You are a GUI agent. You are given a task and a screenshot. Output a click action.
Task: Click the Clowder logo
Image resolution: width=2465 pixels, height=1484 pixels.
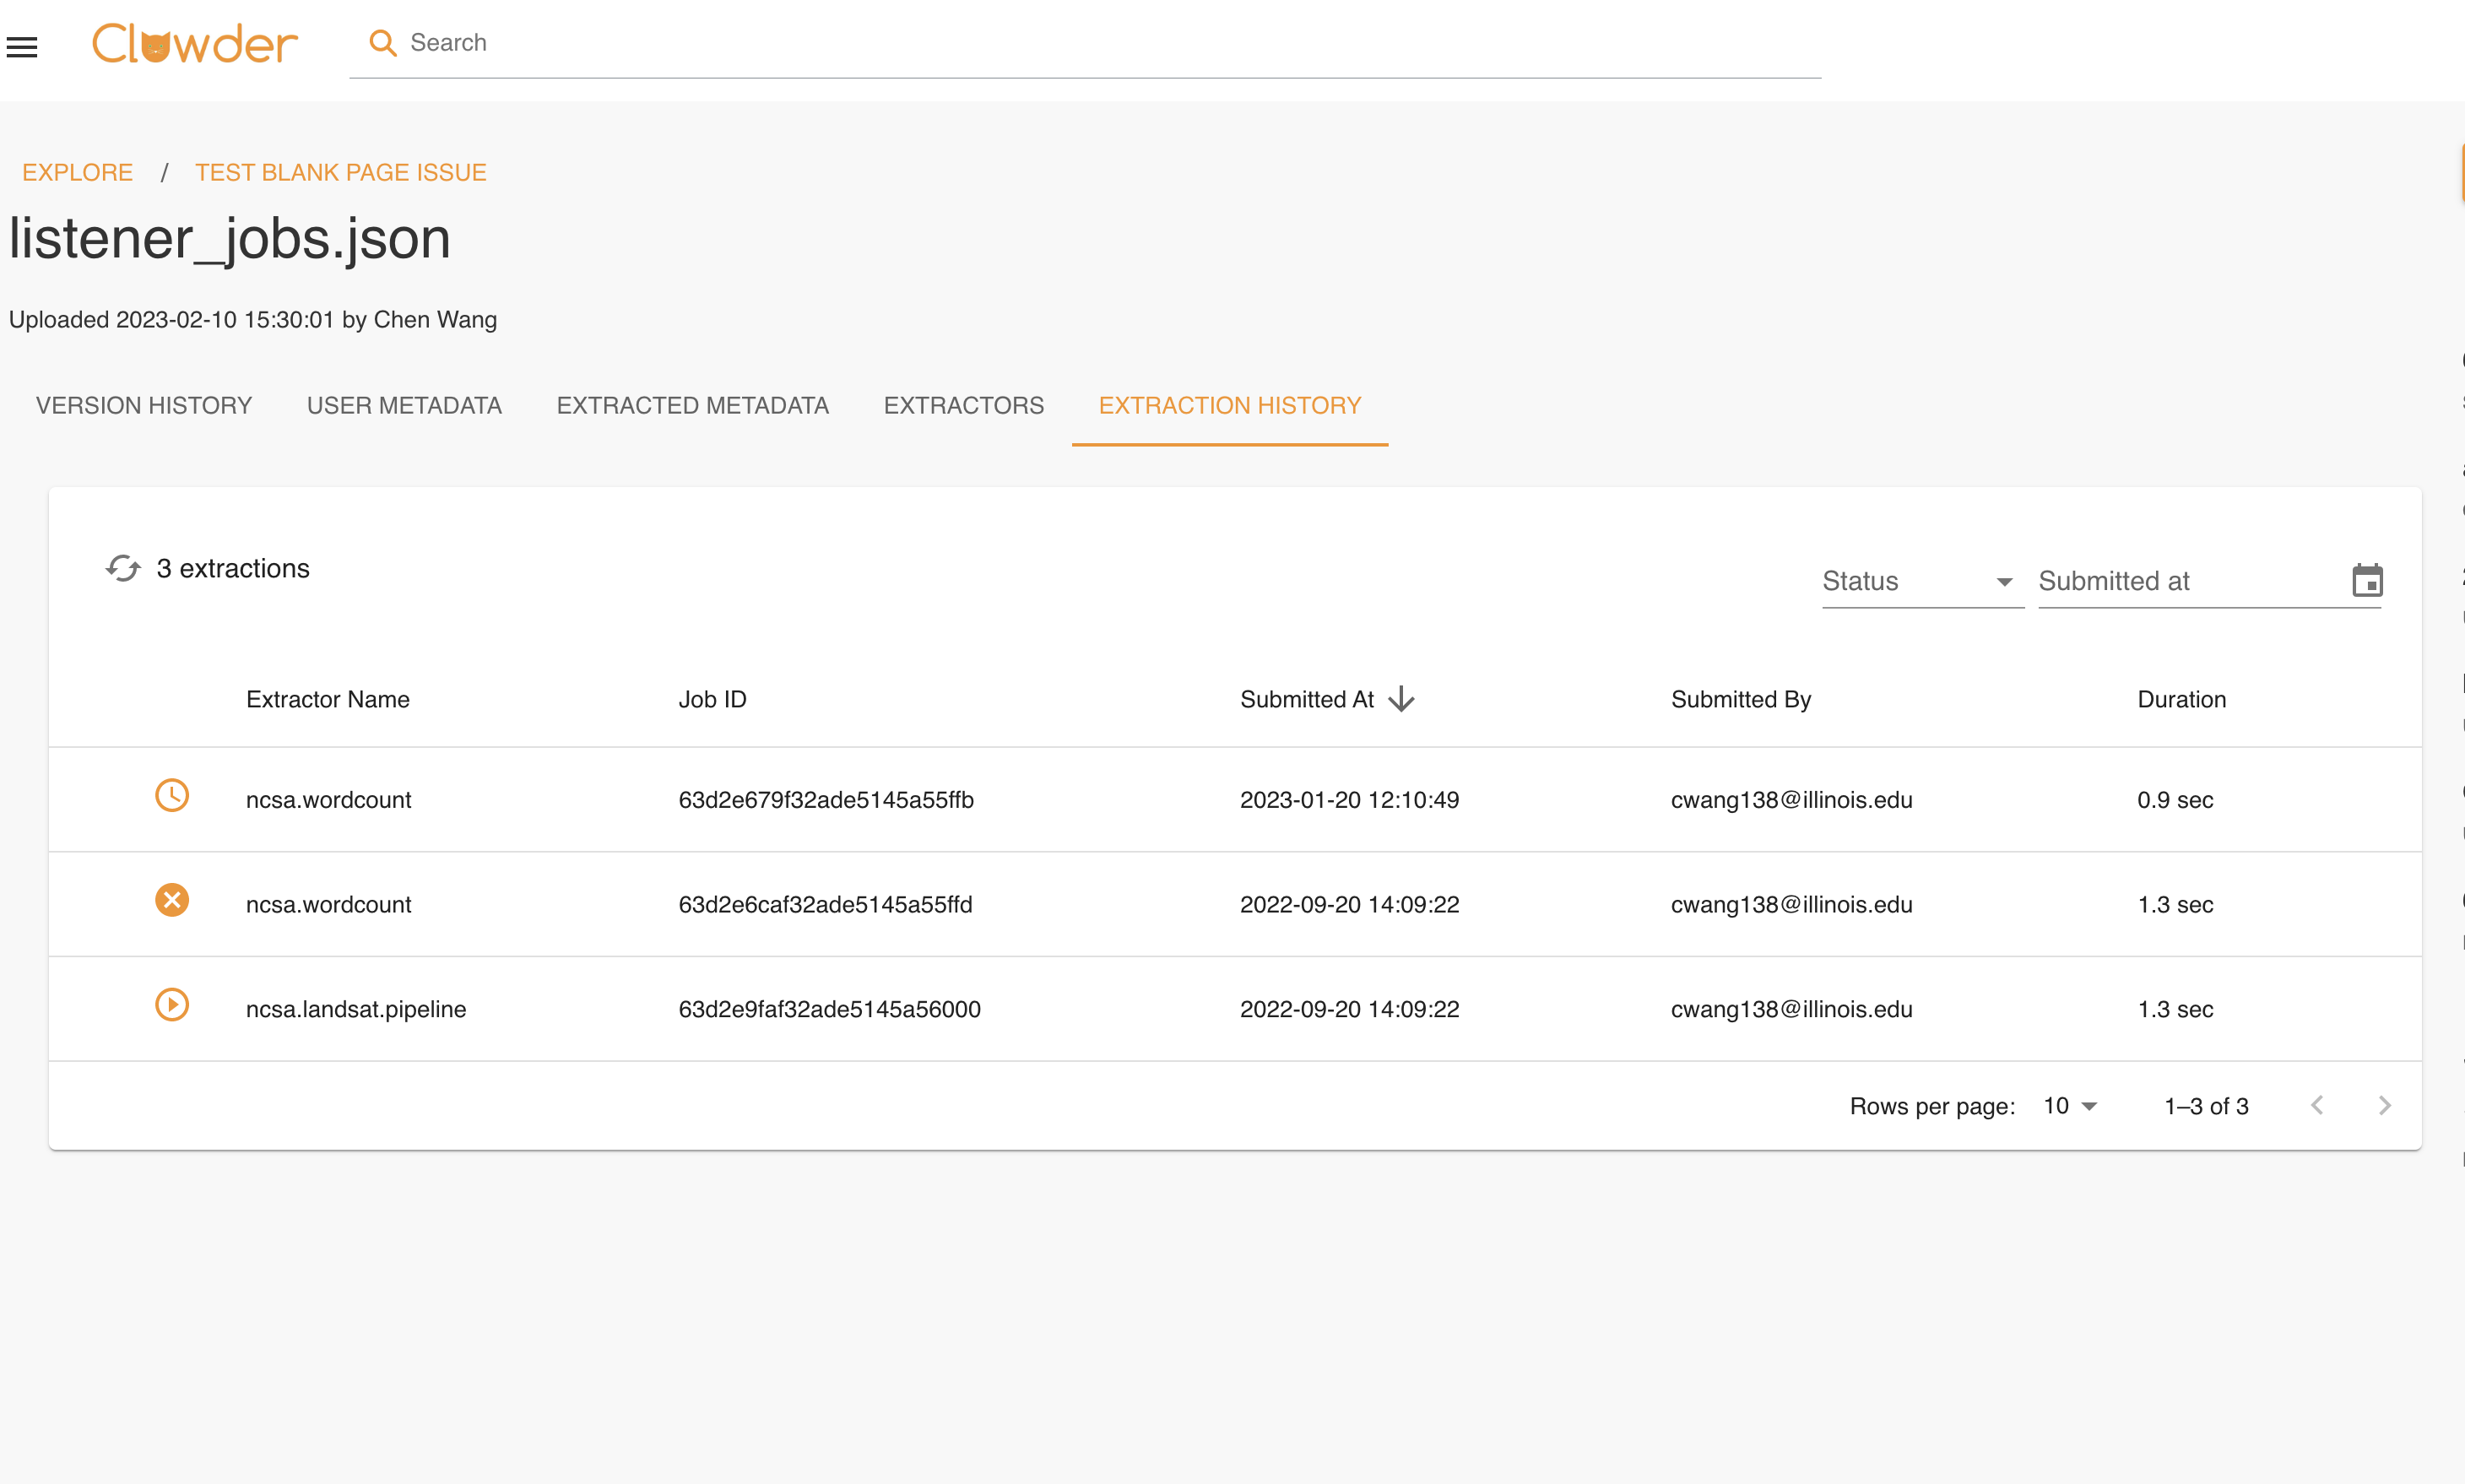[195, 44]
